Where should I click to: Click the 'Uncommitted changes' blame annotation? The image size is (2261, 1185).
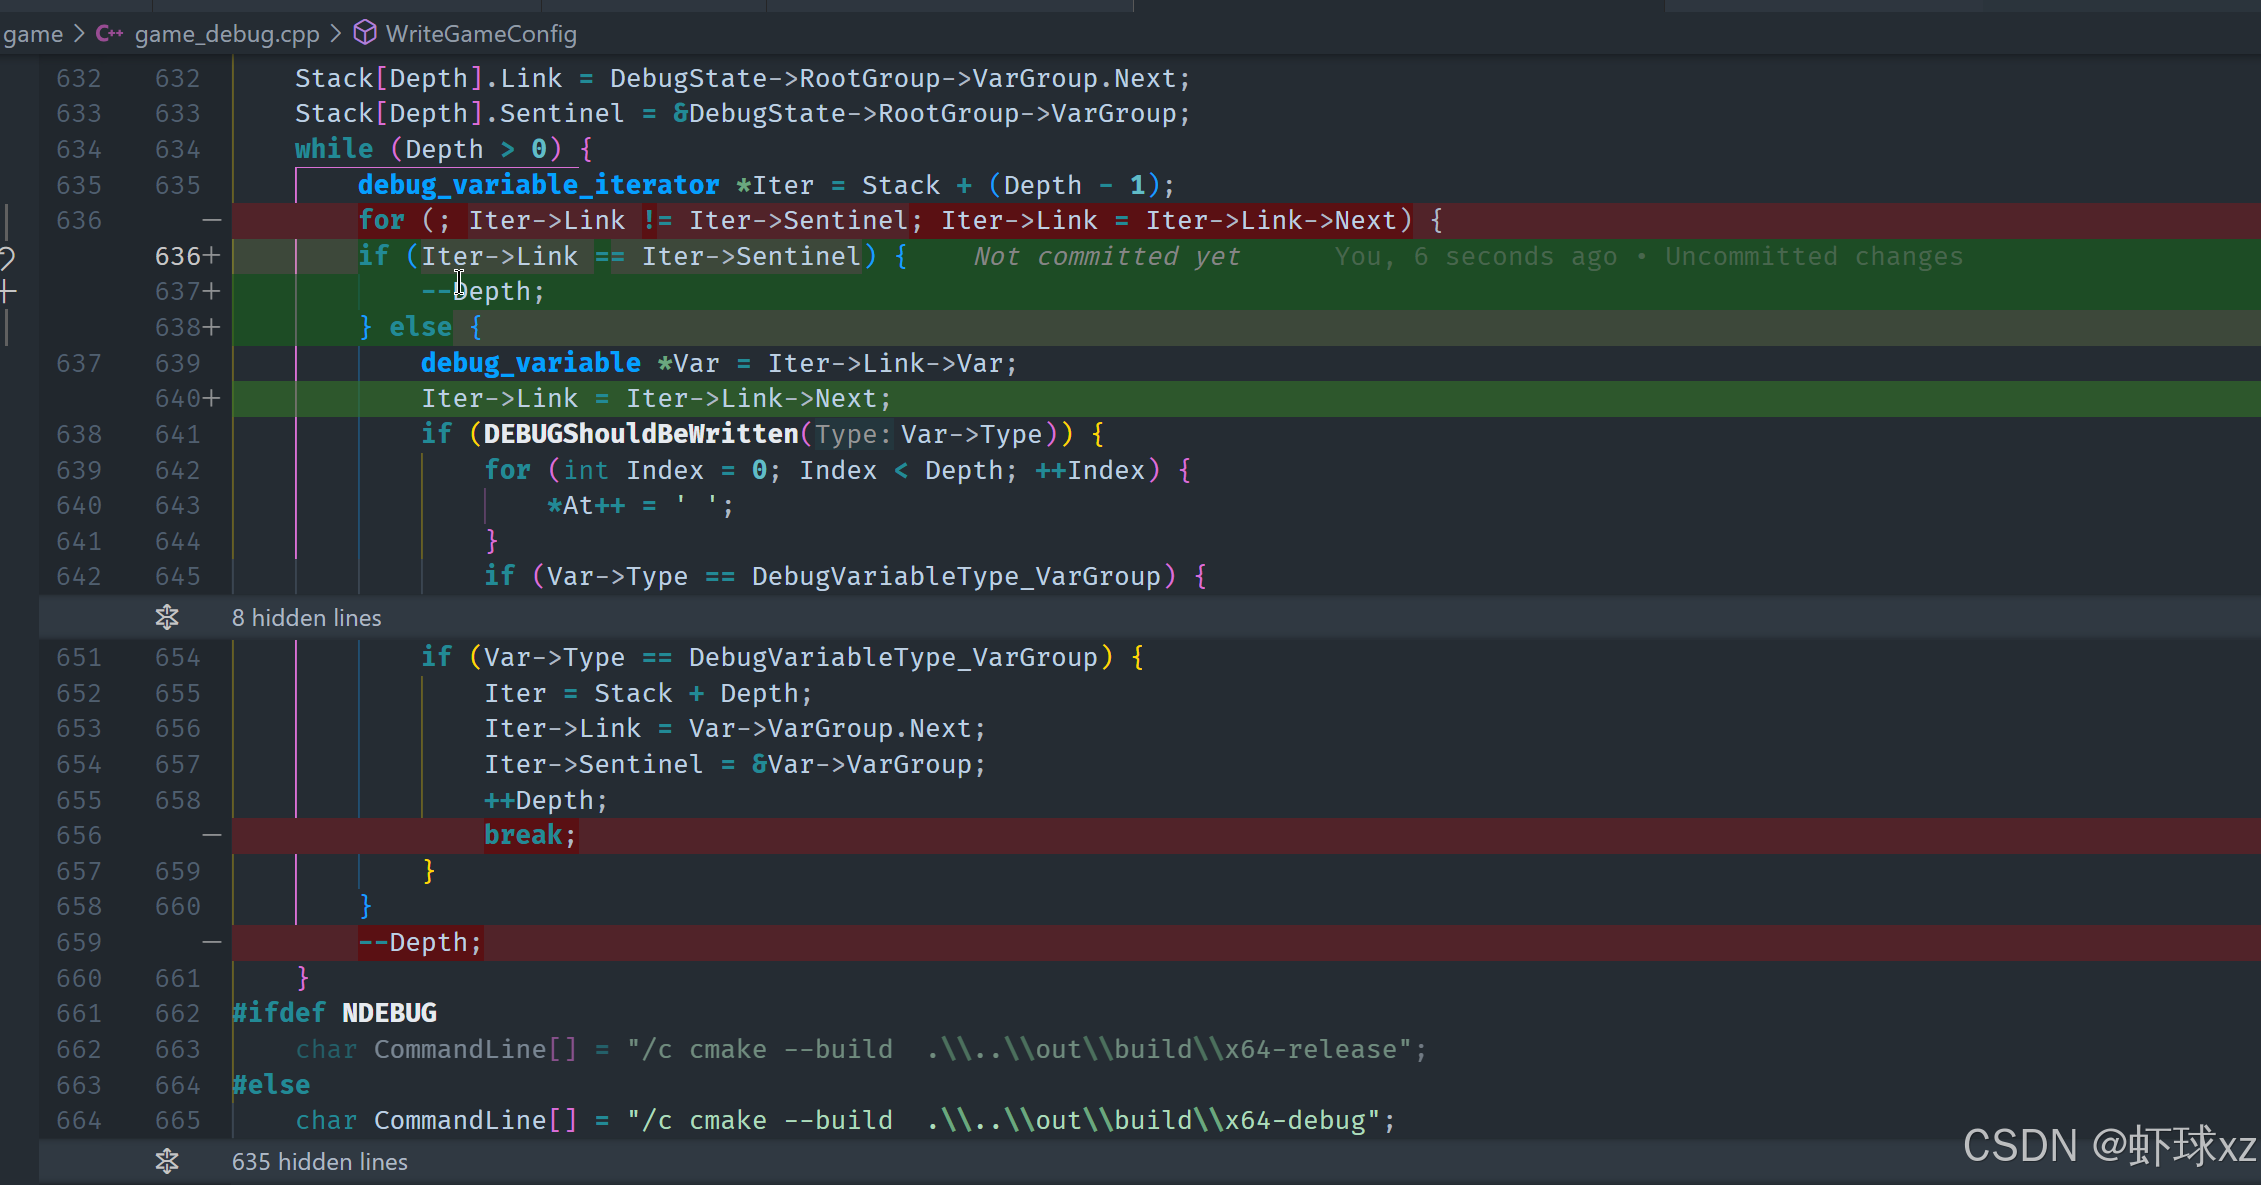coord(1813,257)
